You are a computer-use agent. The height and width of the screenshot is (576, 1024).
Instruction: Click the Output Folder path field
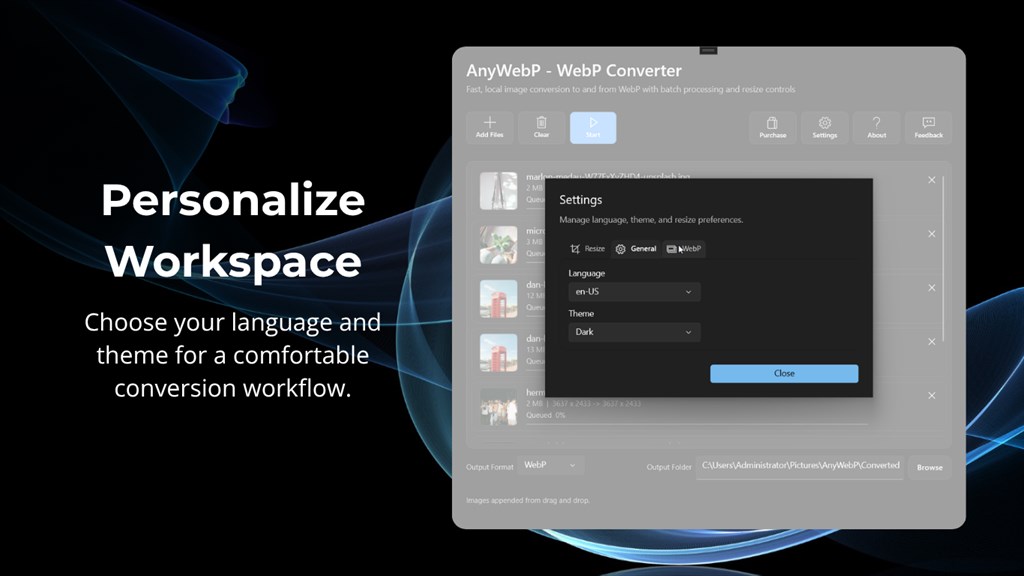(800, 466)
